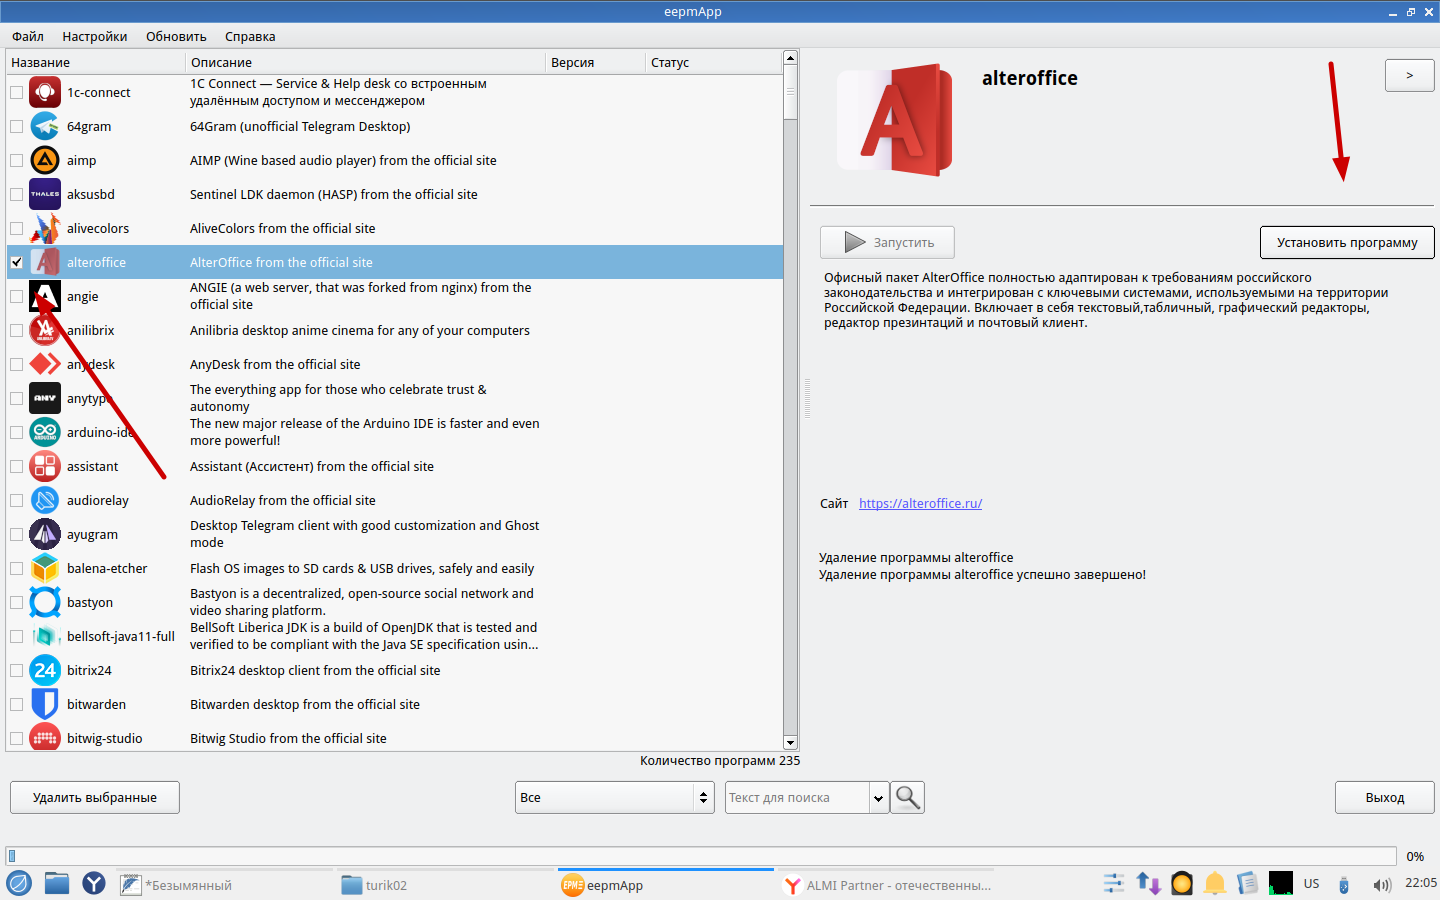1440x900 pixels.
Task: Click the 'Выход' button
Action: click(1385, 797)
